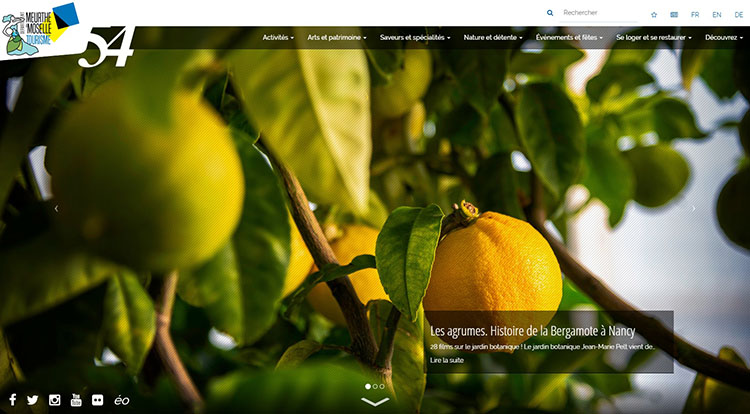Click the star favorites icon
The width and height of the screenshot is (750, 414).
[x=654, y=15]
